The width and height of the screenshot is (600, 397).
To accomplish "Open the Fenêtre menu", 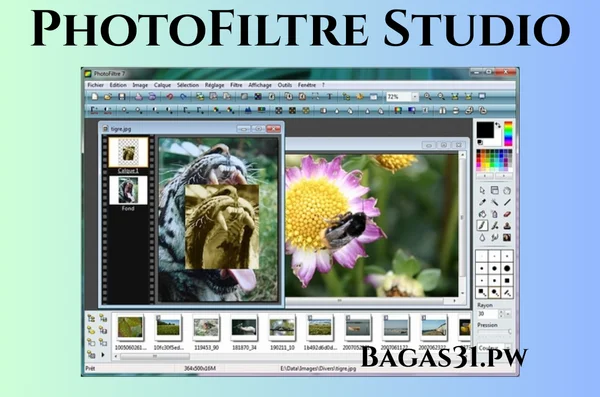I will [x=307, y=85].
